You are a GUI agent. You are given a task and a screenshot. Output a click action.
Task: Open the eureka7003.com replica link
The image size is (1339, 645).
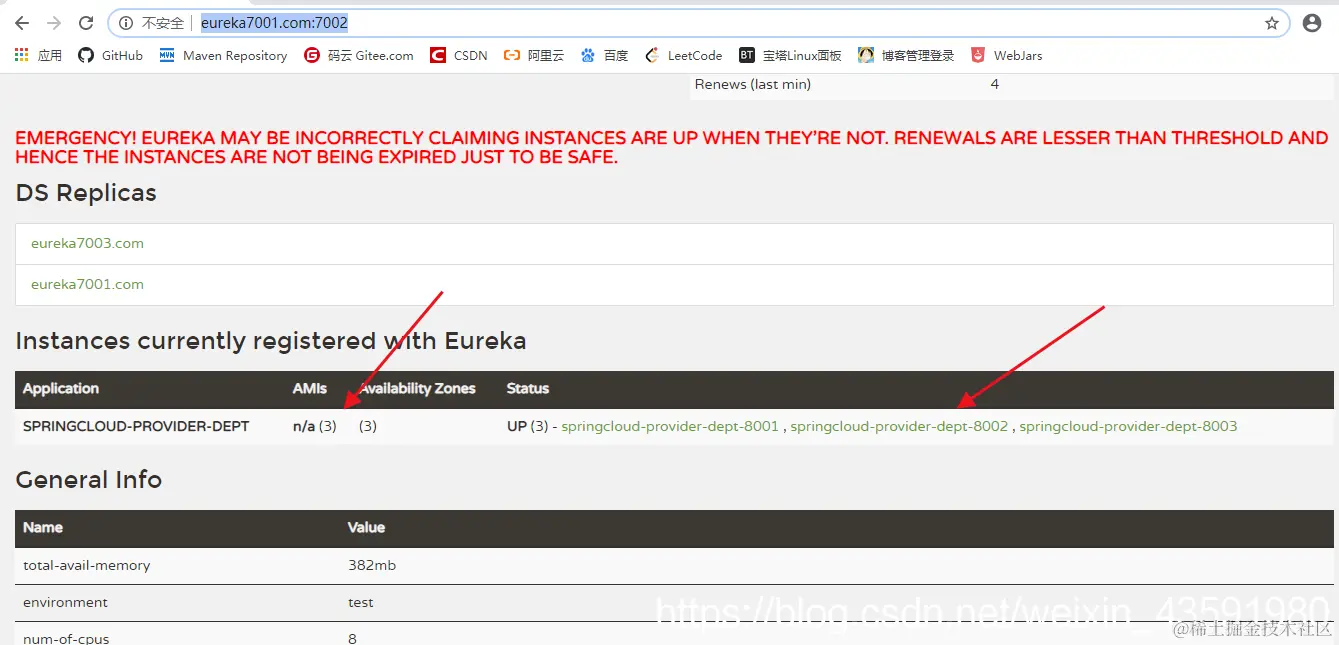tap(87, 243)
